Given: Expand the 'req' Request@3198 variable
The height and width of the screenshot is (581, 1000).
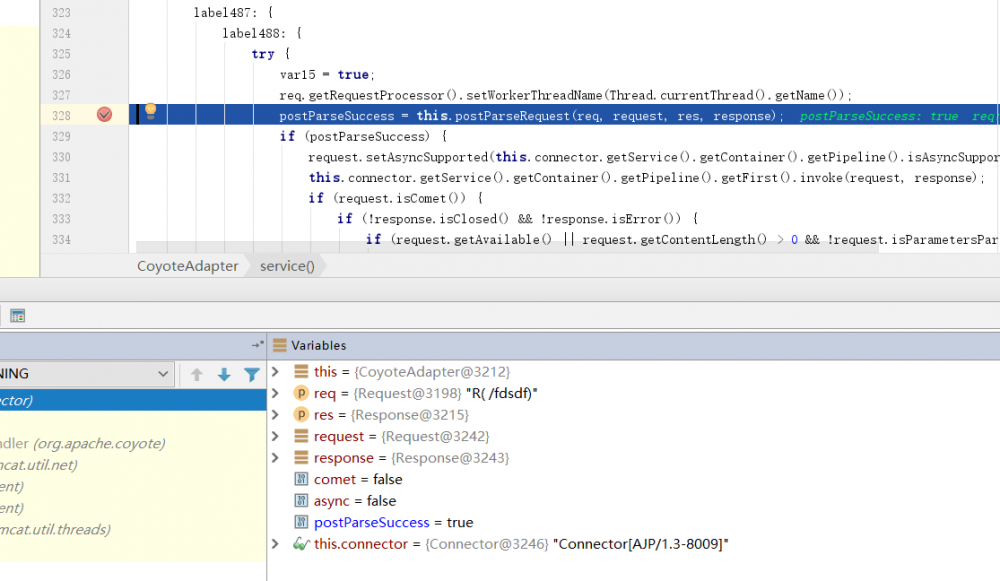Looking at the screenshot, I should click(x=276, y=393).
